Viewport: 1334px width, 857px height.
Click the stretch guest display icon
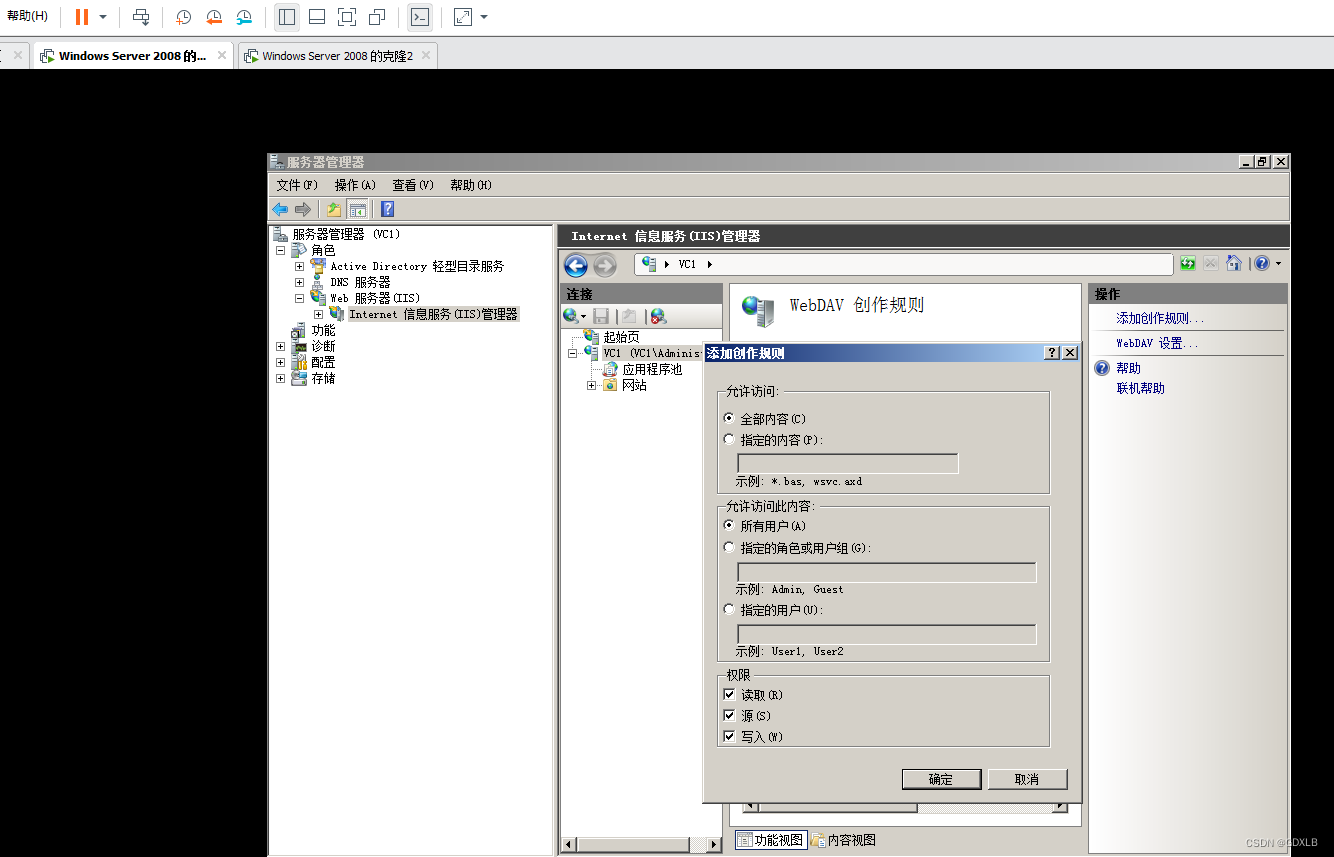463,17
